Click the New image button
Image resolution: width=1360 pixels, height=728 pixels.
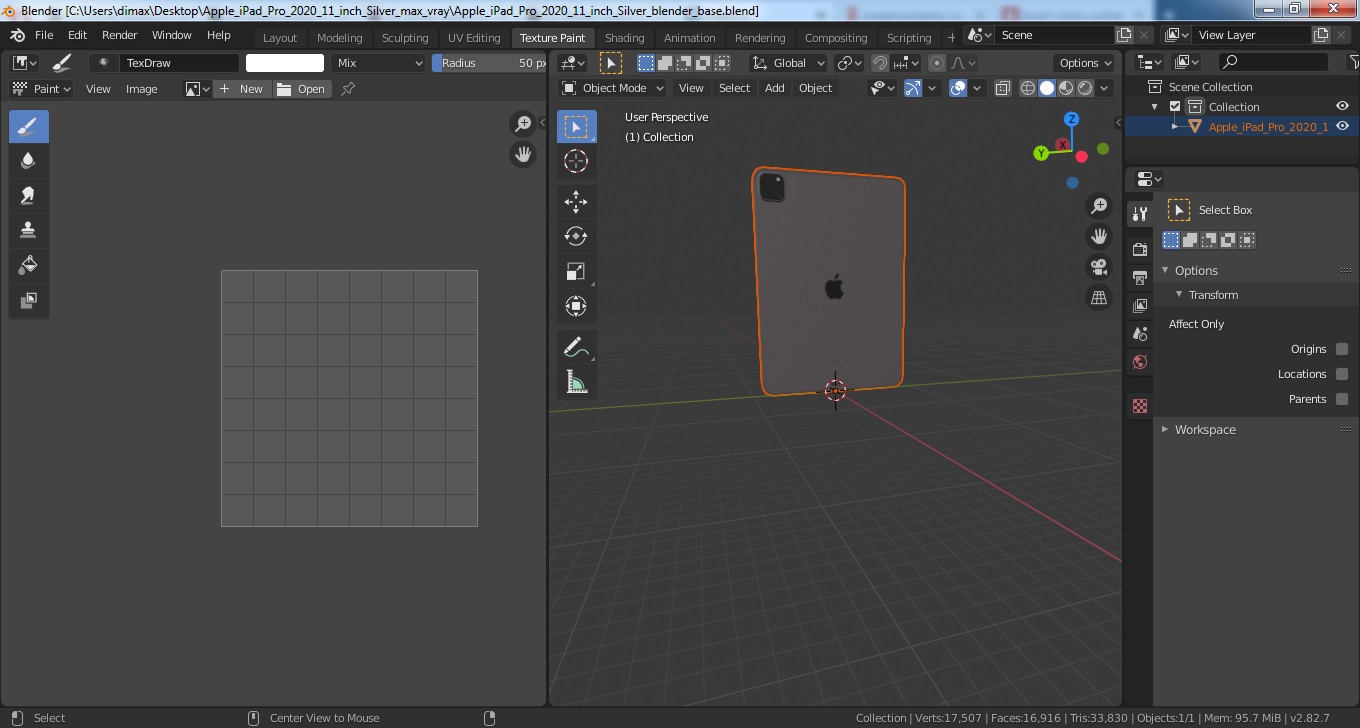(x=242, y=89)
